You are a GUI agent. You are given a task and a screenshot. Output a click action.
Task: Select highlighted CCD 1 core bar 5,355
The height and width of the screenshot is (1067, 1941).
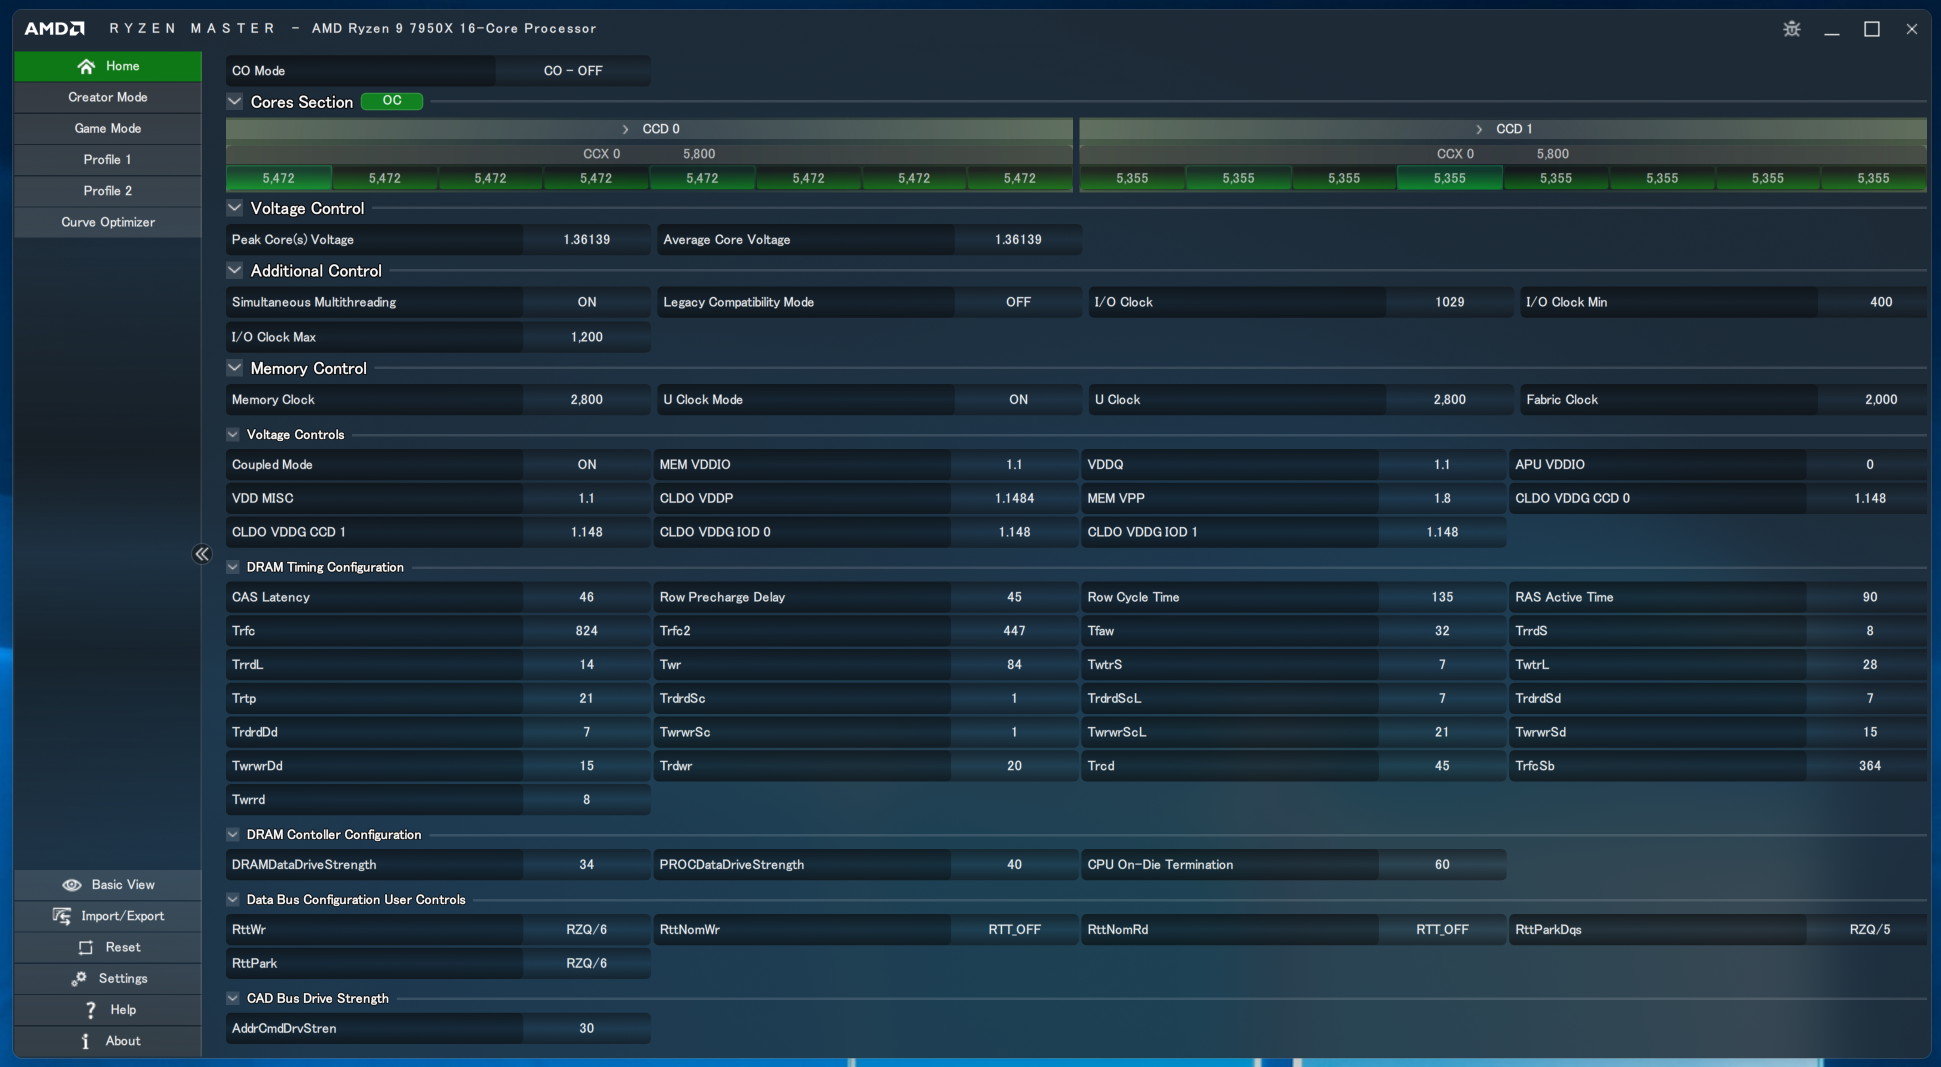(1450, 178)
